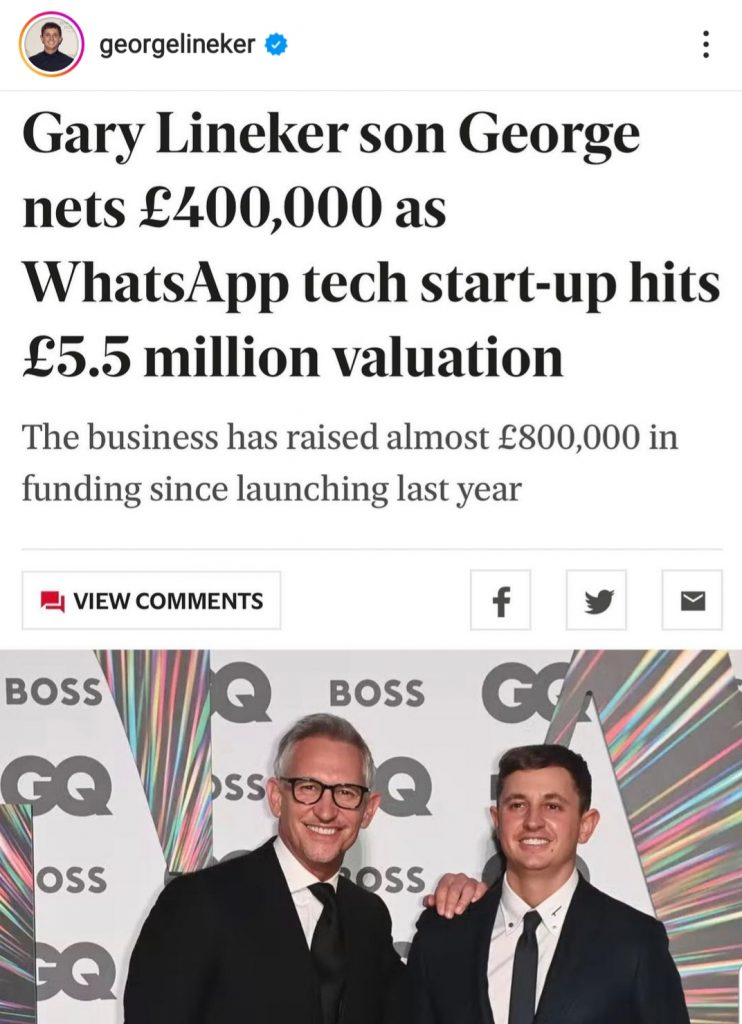Click the red speech bubble comments icon
Screen dimensions: 742x1024
tap(52, 601)
